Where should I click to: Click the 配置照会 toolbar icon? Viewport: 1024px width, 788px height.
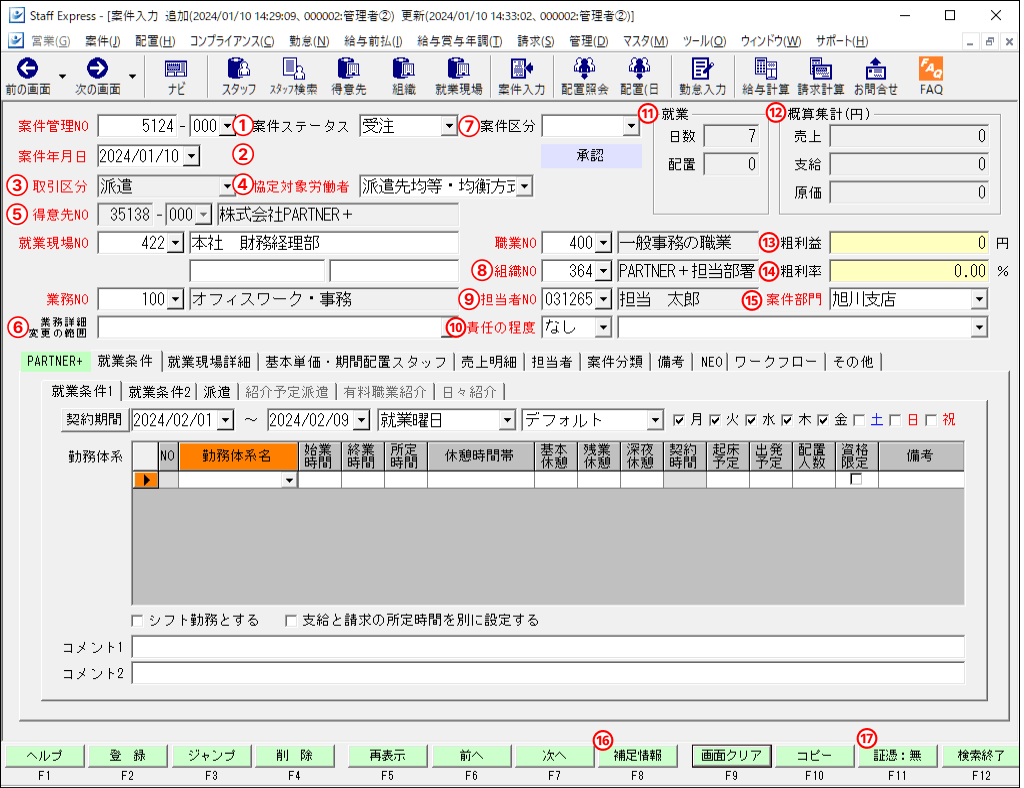tap(584, 69)
